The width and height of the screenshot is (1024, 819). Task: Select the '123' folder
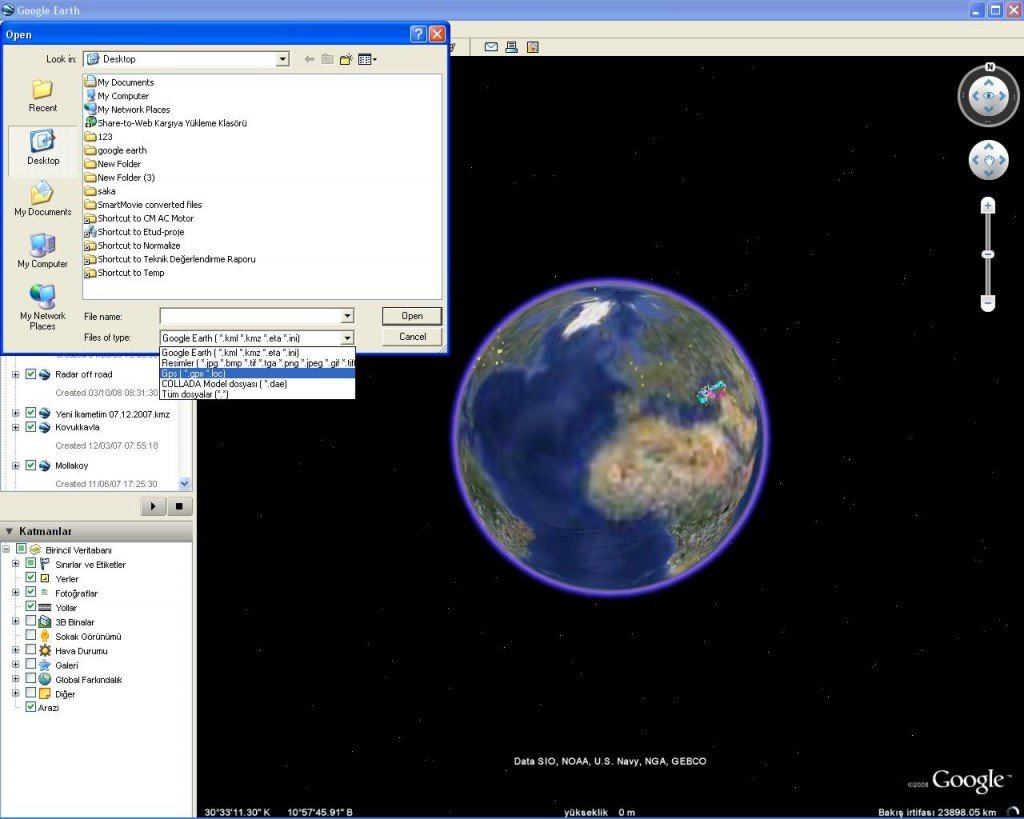(99, 136)
